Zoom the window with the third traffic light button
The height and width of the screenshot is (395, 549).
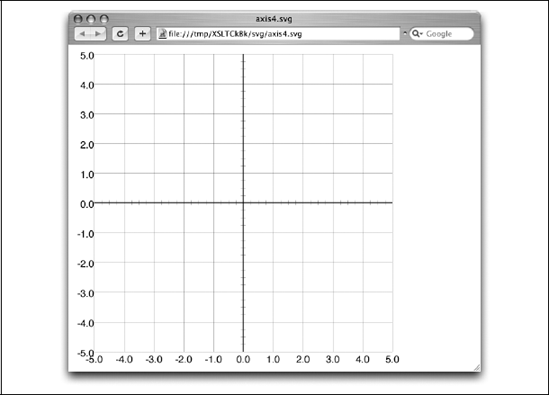[x=104, y=19]
